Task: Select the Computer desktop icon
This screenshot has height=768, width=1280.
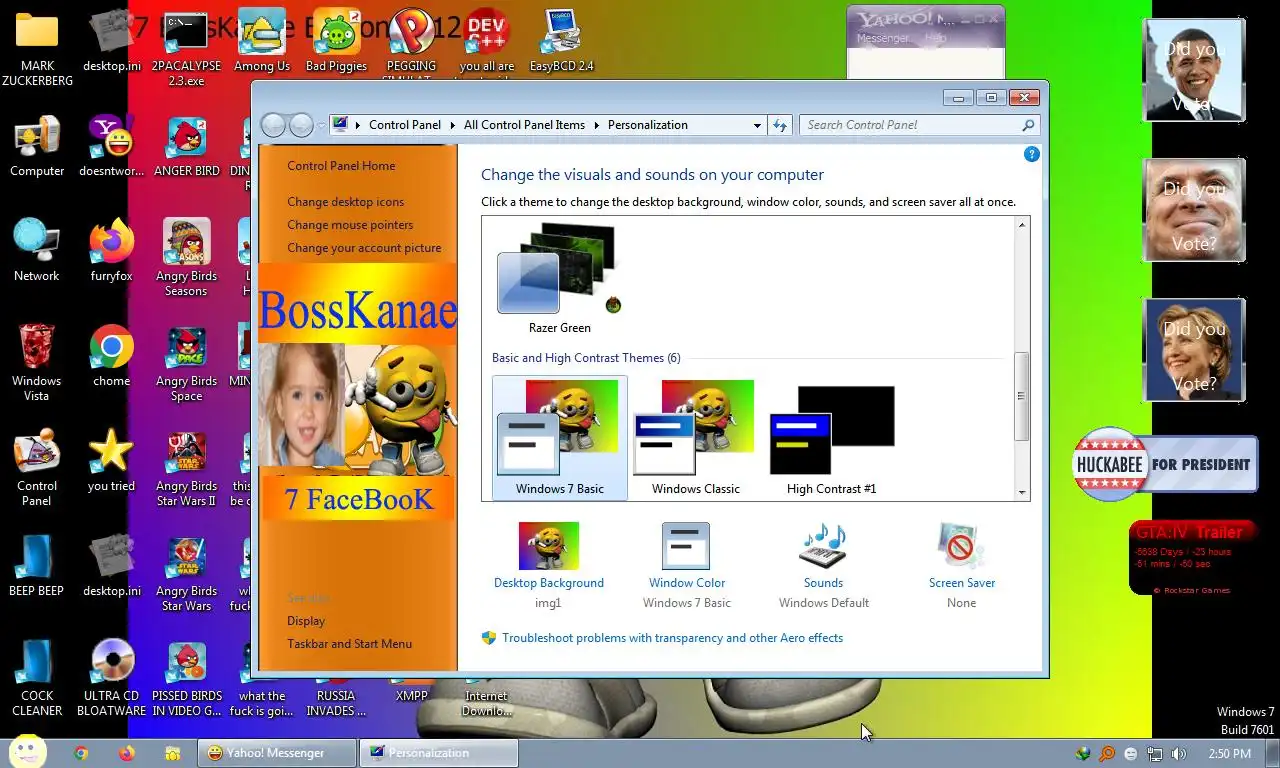Action: pyautogui.click(x=37, y=147)
